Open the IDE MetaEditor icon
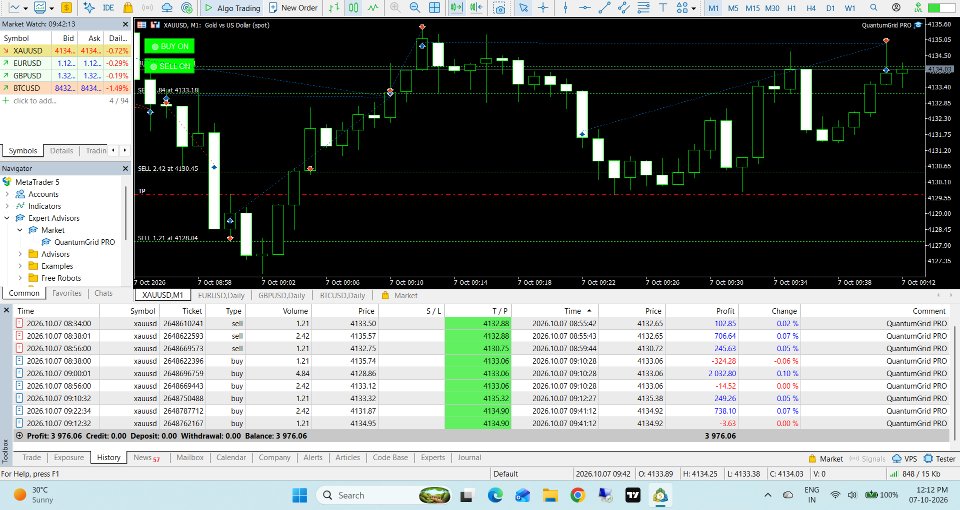Image resolution: width=960 pixels, height=510 pixels. (x=108, y=7)
